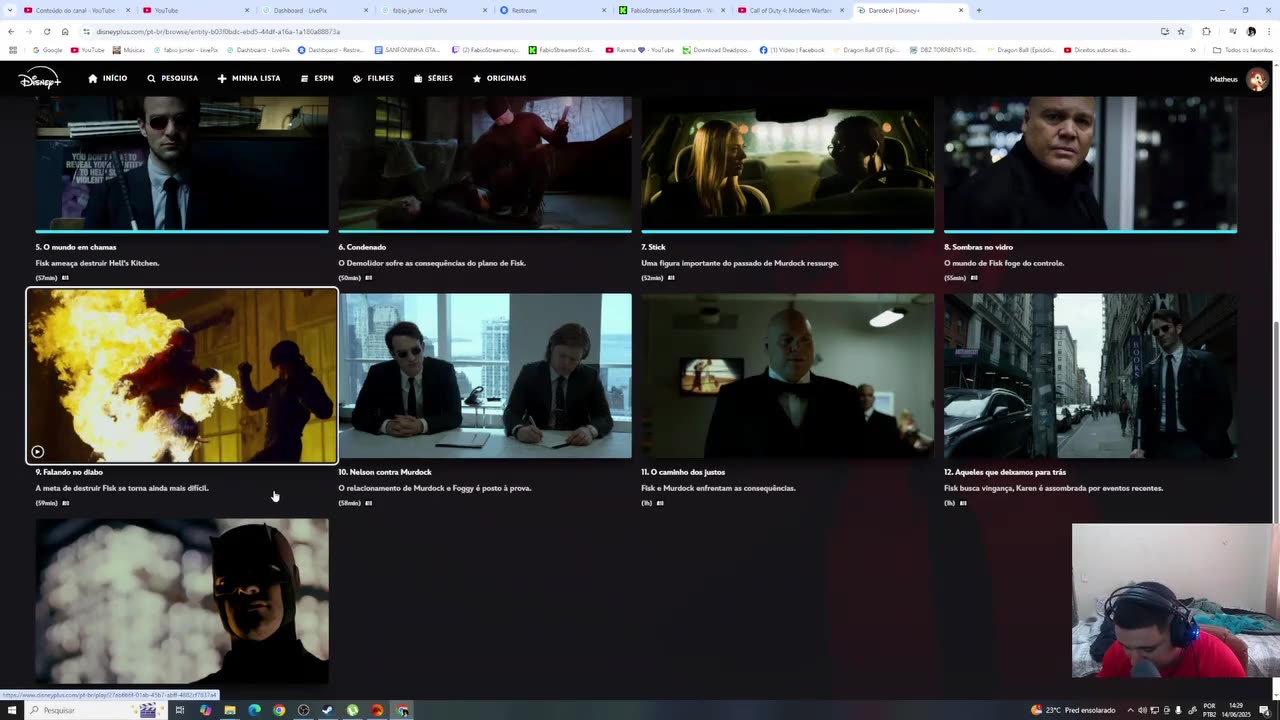Open episode 7 Stick thumbnail
1280x720 pixels.
coord(788,164)
